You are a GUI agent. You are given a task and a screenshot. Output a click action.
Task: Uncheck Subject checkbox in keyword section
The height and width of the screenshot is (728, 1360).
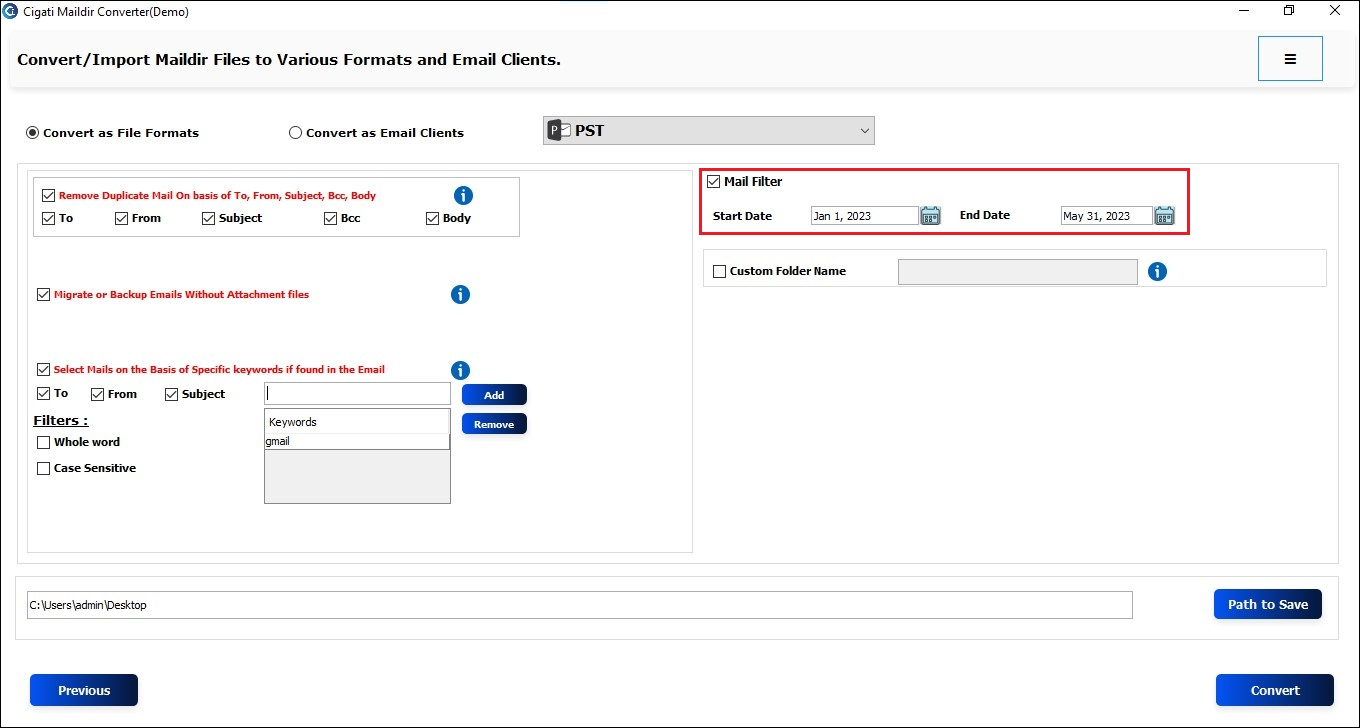click(x=171, y=394)
